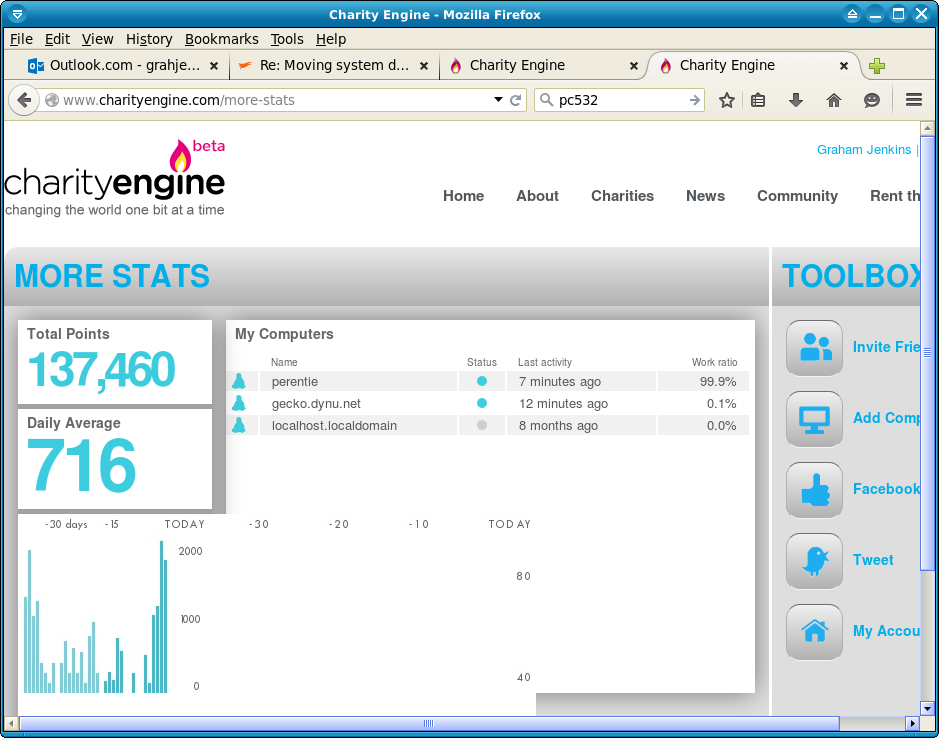Screen dimensions: 939x738
Task: Click the Invite Friends text link
Action: click(x=886, y=347)
